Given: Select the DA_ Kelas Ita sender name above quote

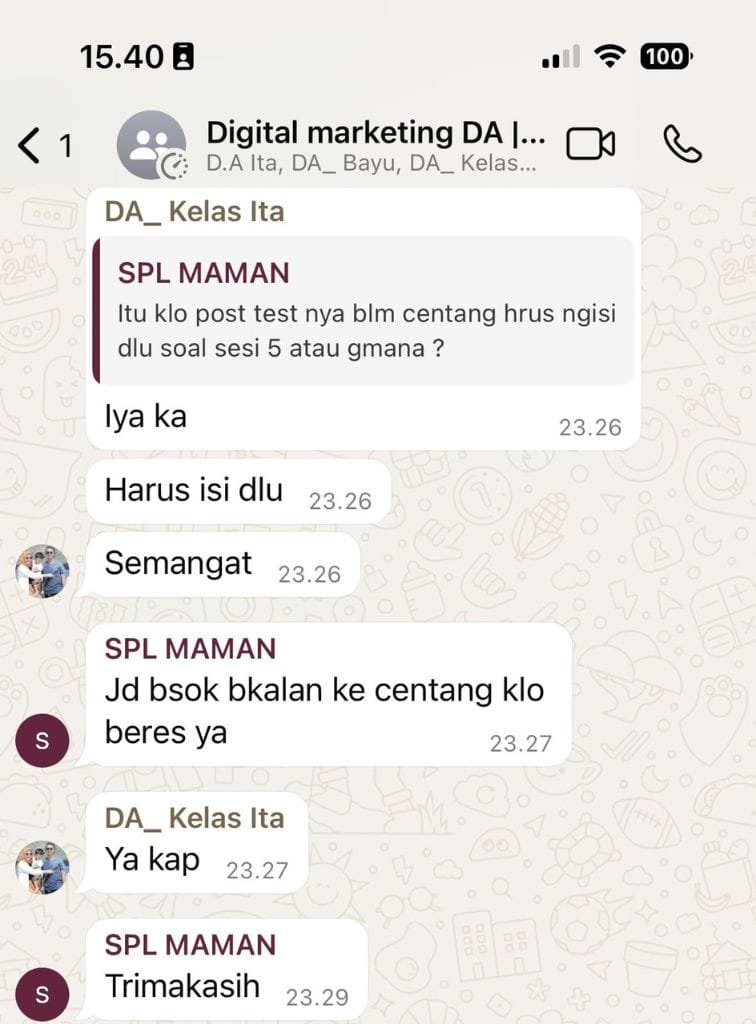Looking at the screenshot, I should point(195,212).
